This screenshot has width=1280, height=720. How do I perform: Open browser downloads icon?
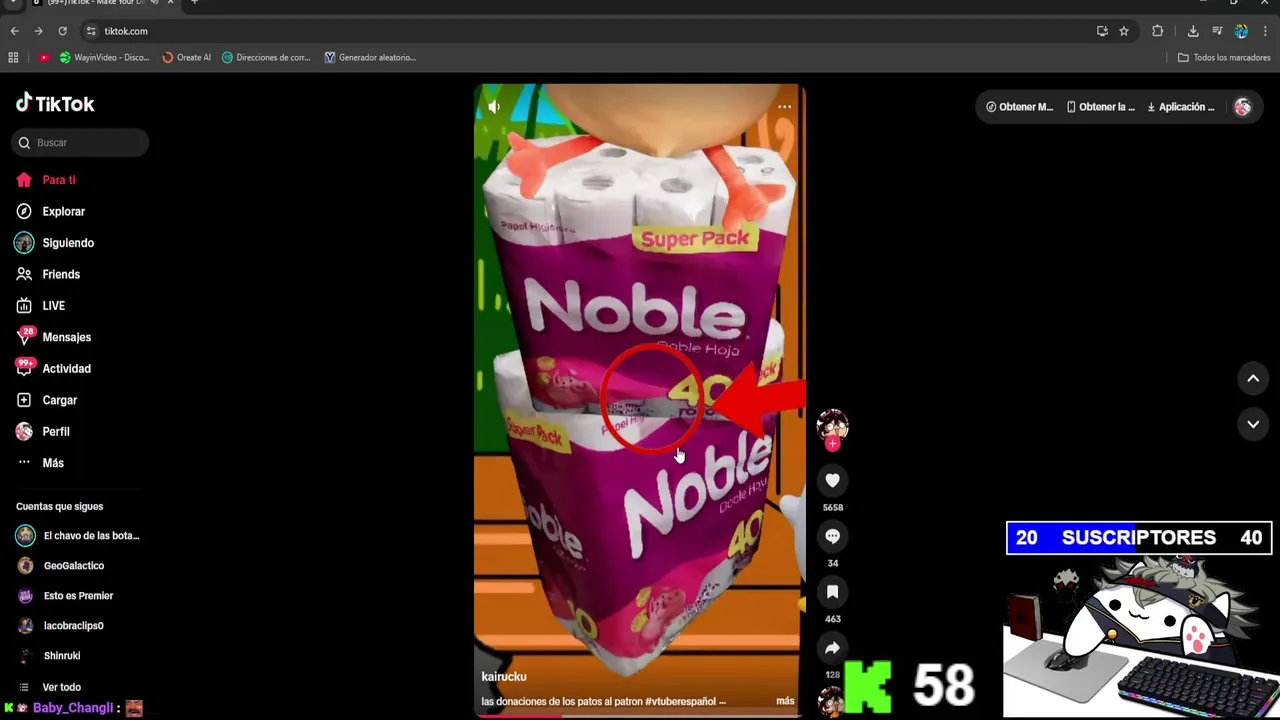(x=1193, y=31)
